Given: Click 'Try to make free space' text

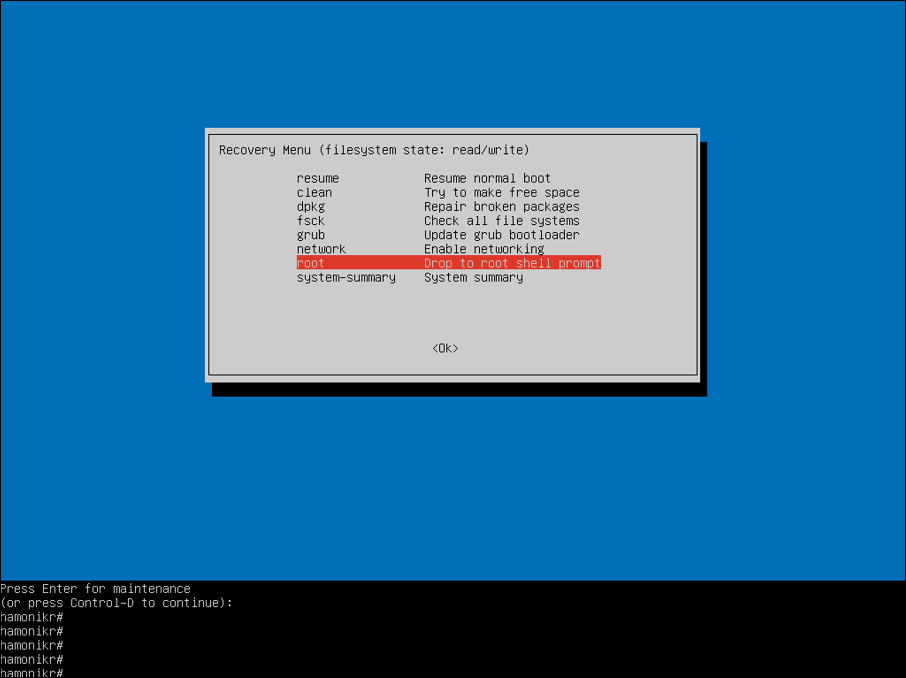Looking at the screenshot, I should [501, 192].
